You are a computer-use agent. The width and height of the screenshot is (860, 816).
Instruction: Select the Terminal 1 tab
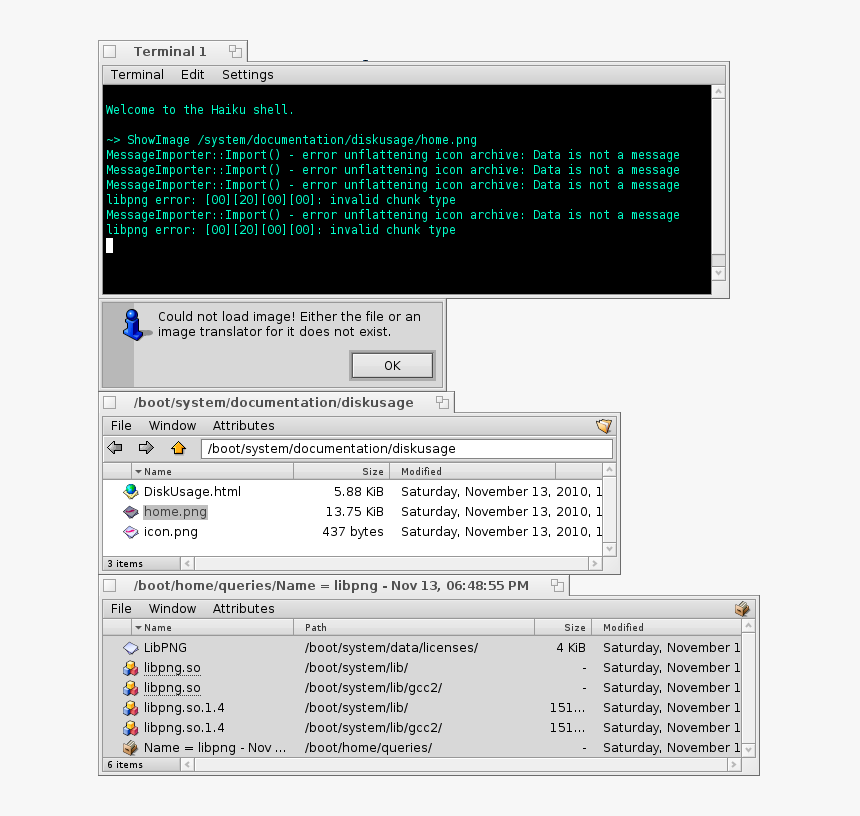coord(172,51)
